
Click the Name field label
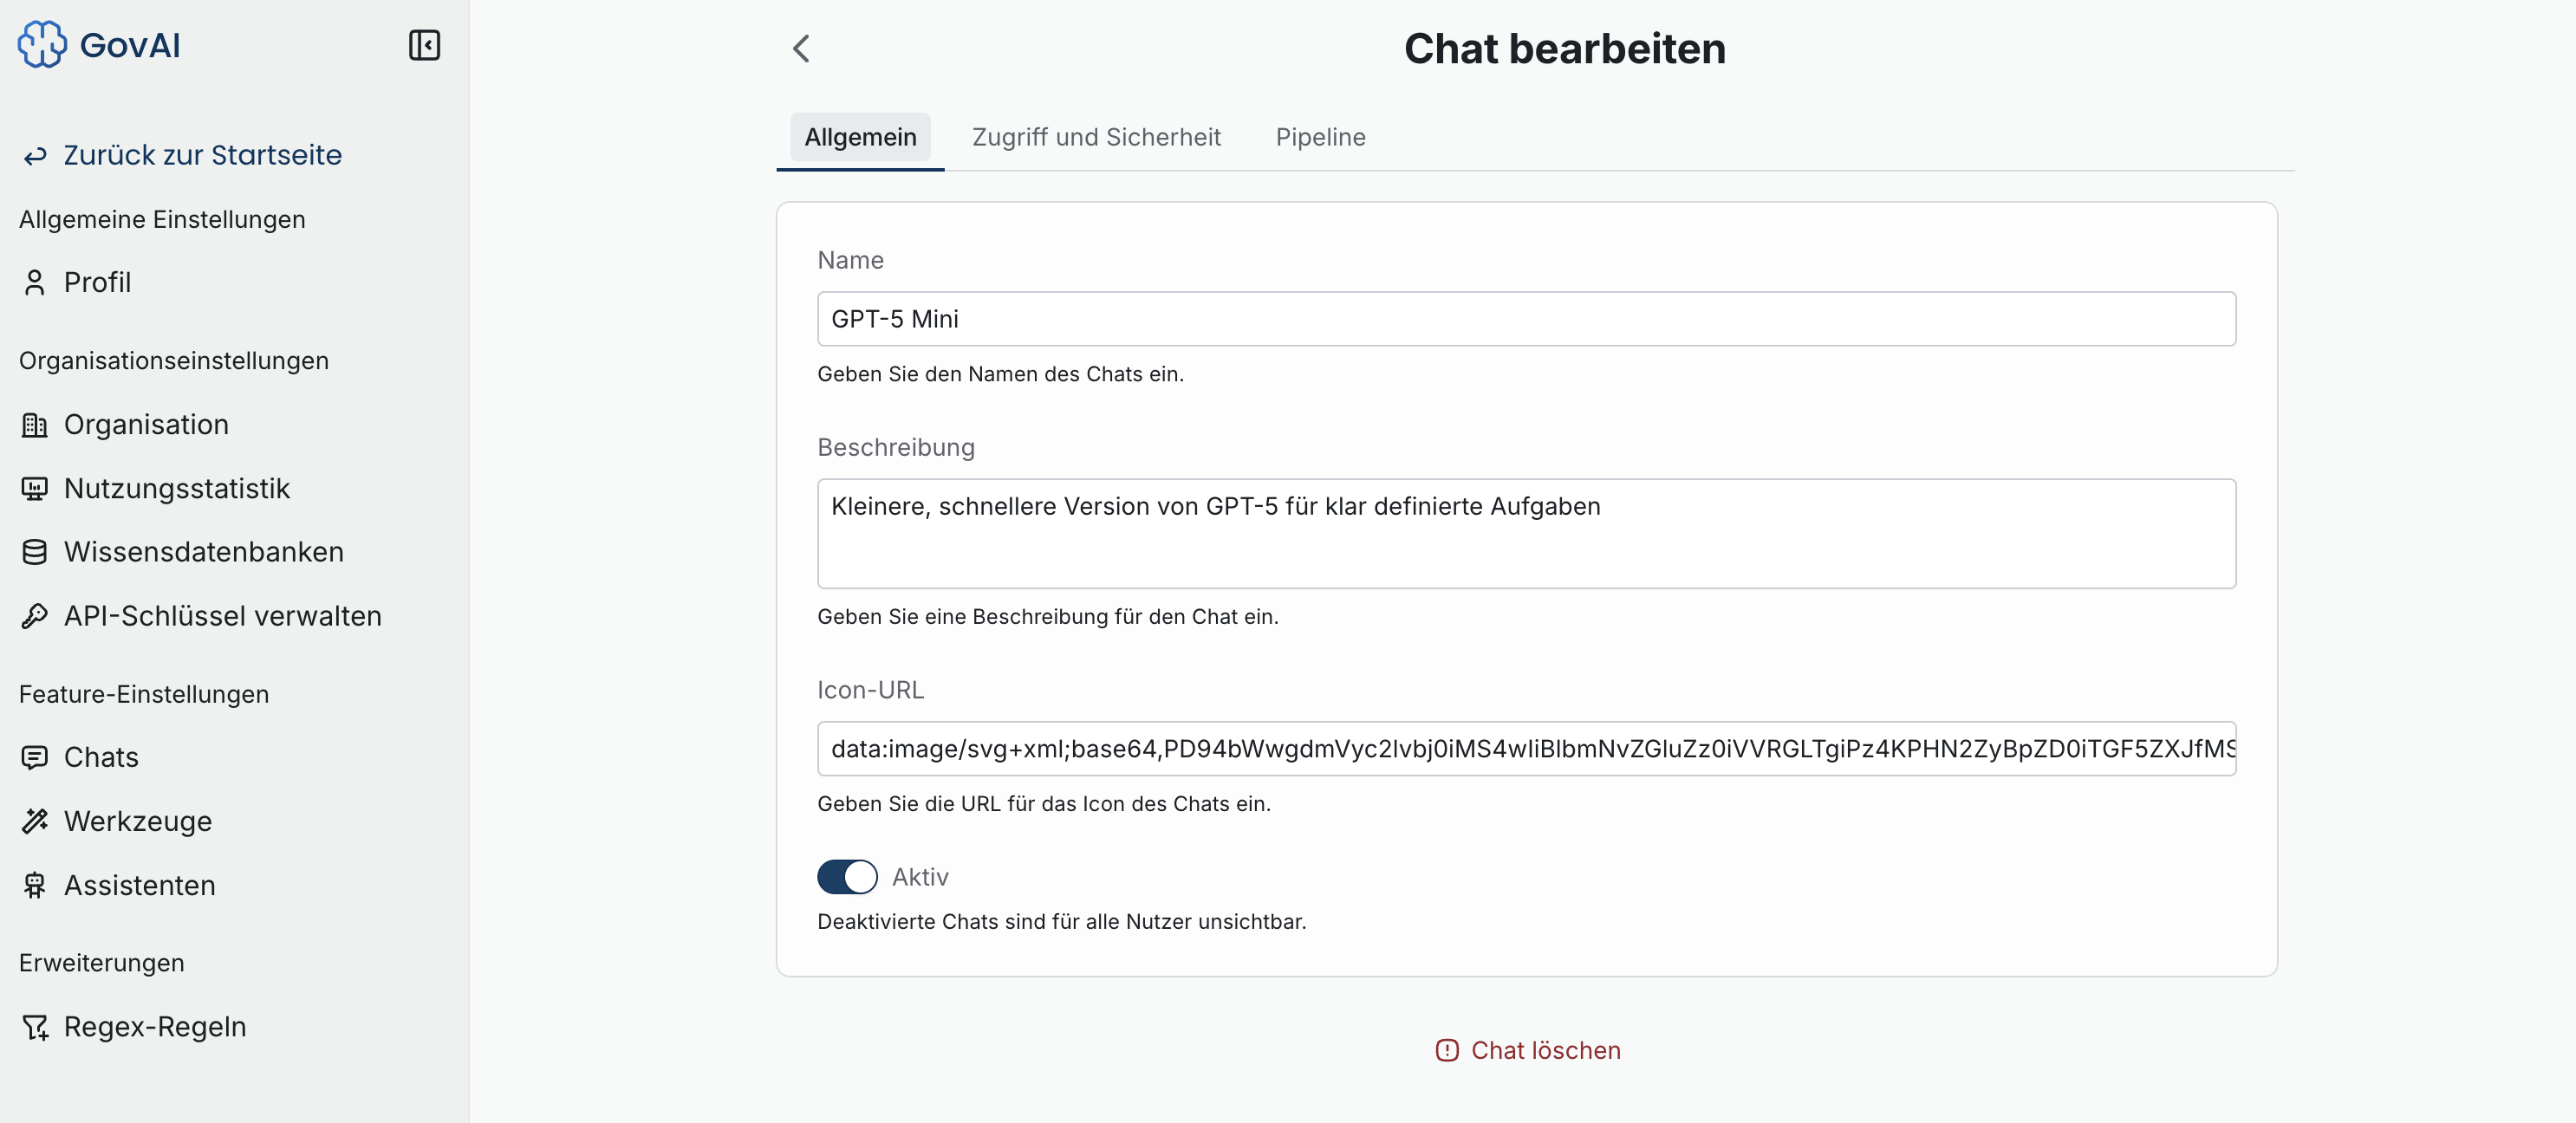[x=850, y=260]
